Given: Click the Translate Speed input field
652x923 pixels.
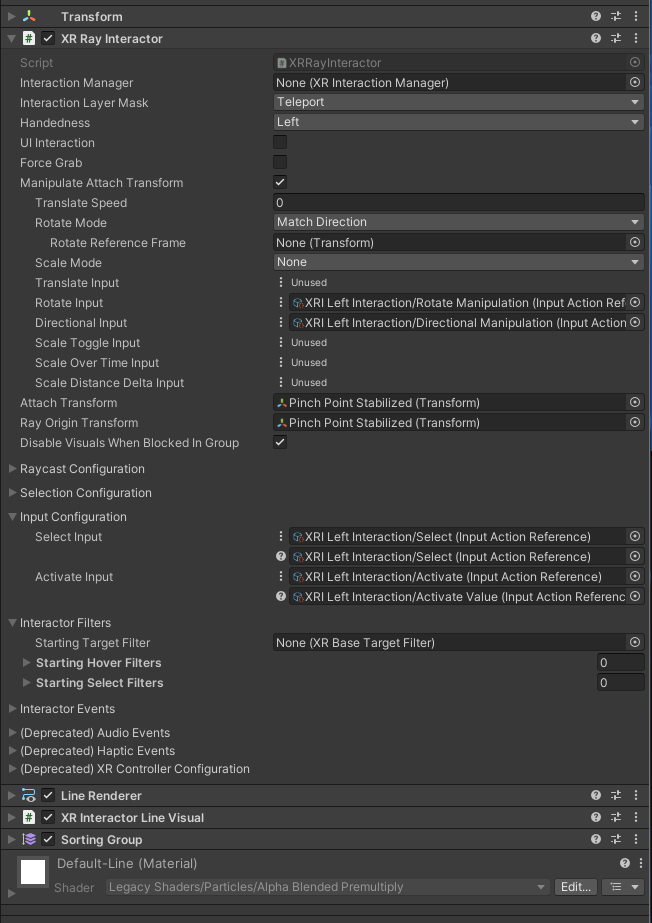Looking at the screenshot, I should pyautogui.click(x=458, y=203).
